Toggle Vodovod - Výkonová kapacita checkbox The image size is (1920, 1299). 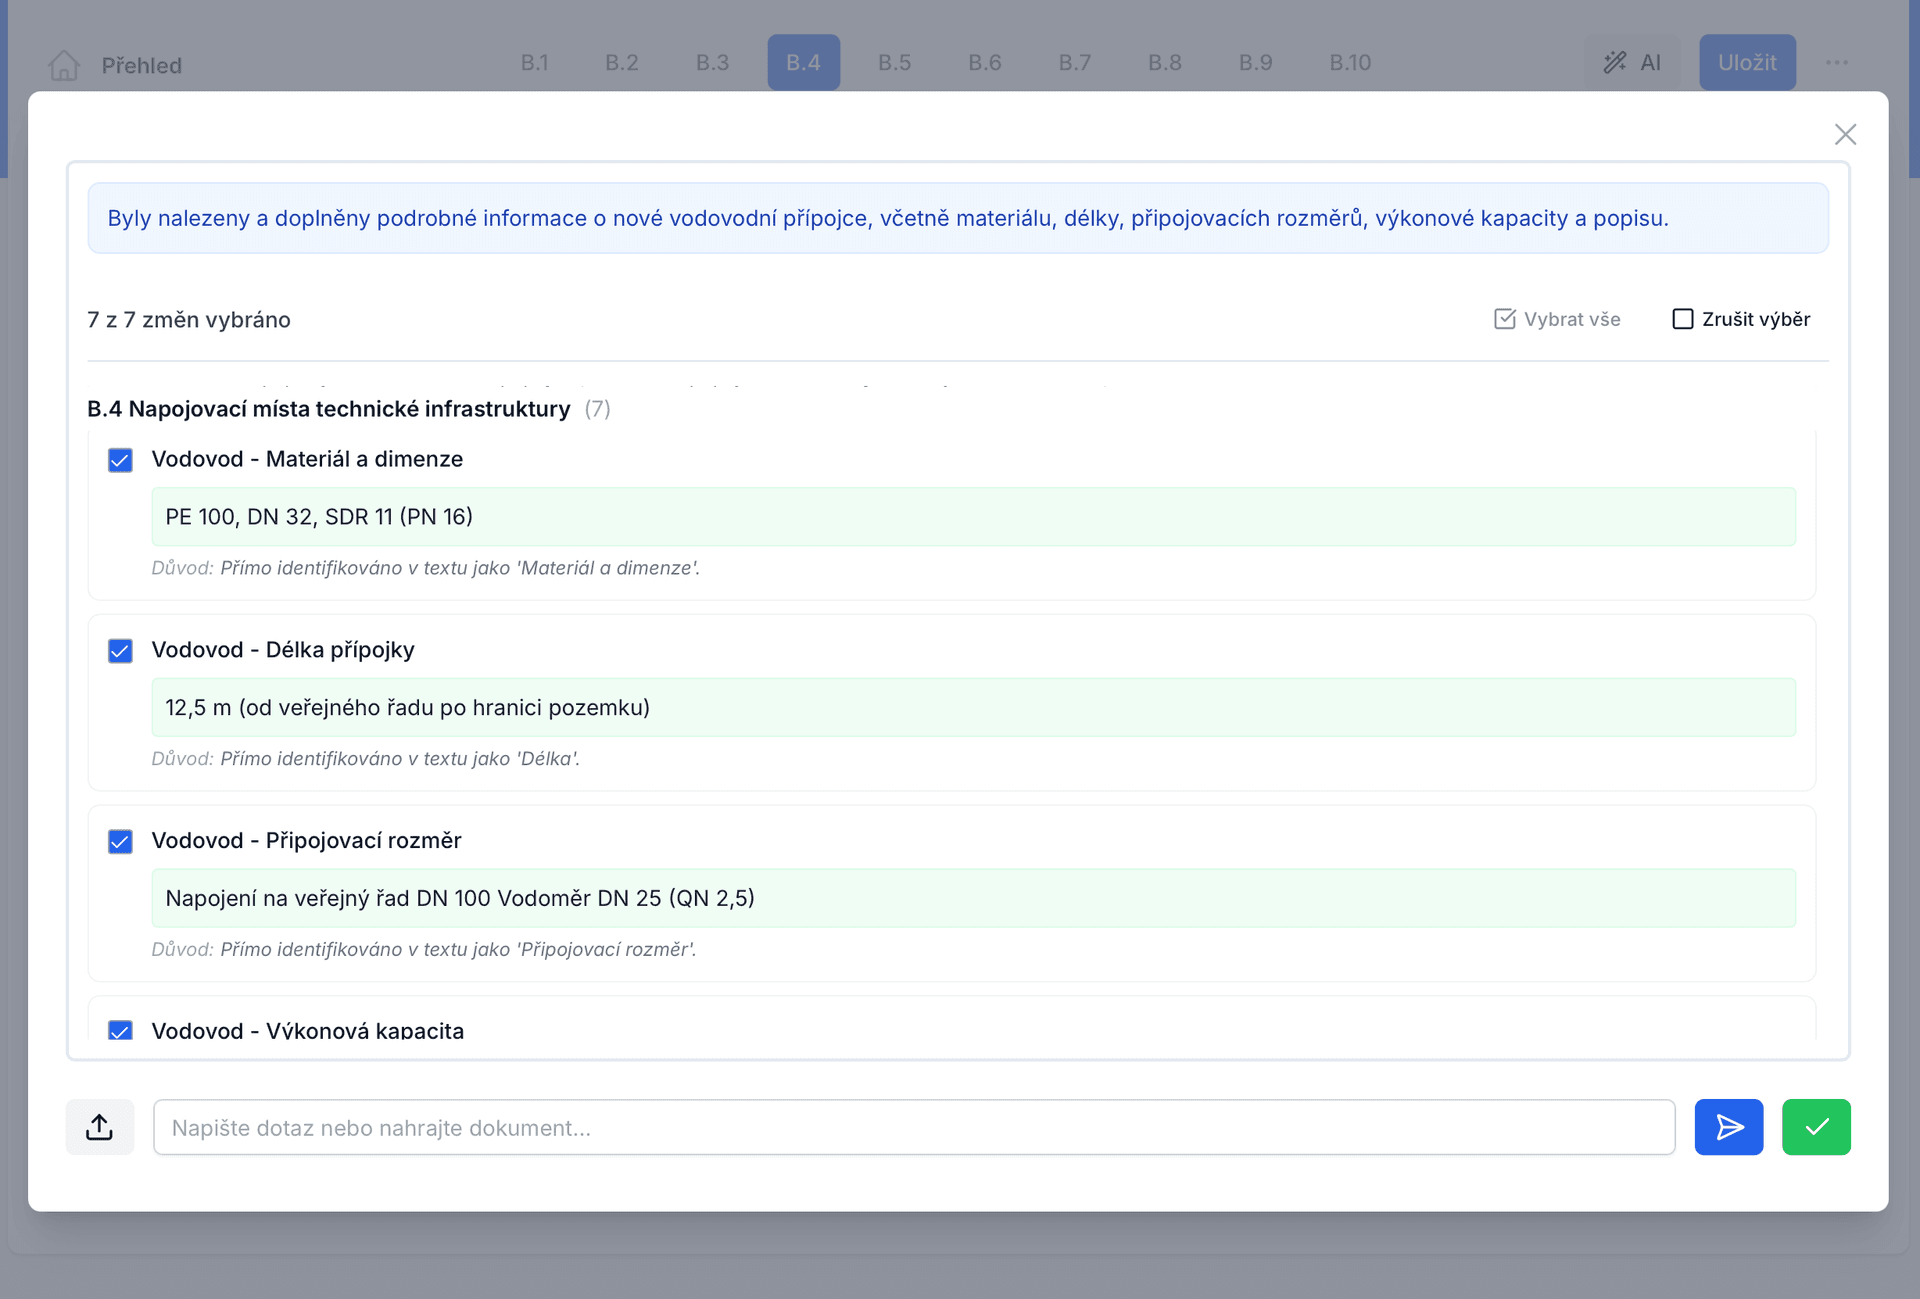(120, 1030)
